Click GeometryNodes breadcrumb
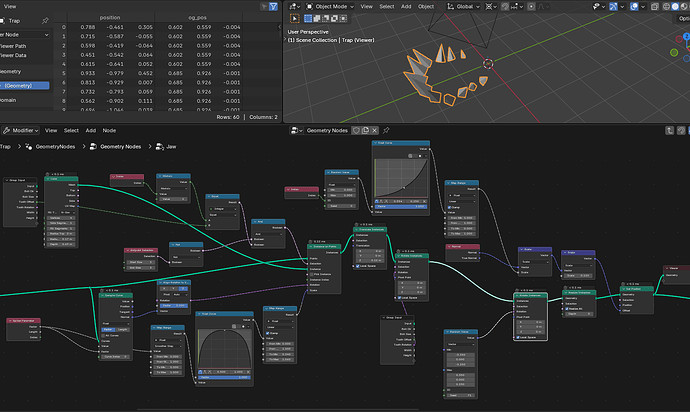This screenshot has width=690, height=412. 55,147
